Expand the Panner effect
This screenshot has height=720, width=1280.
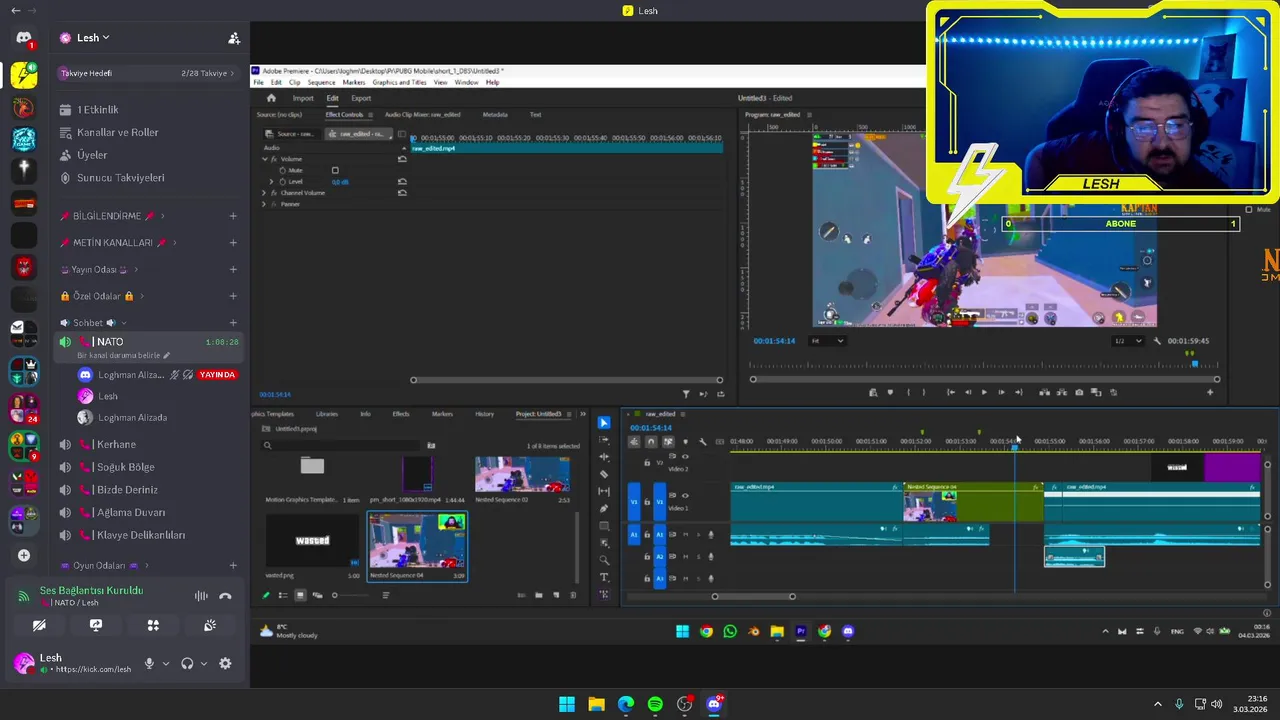(264, 204)
